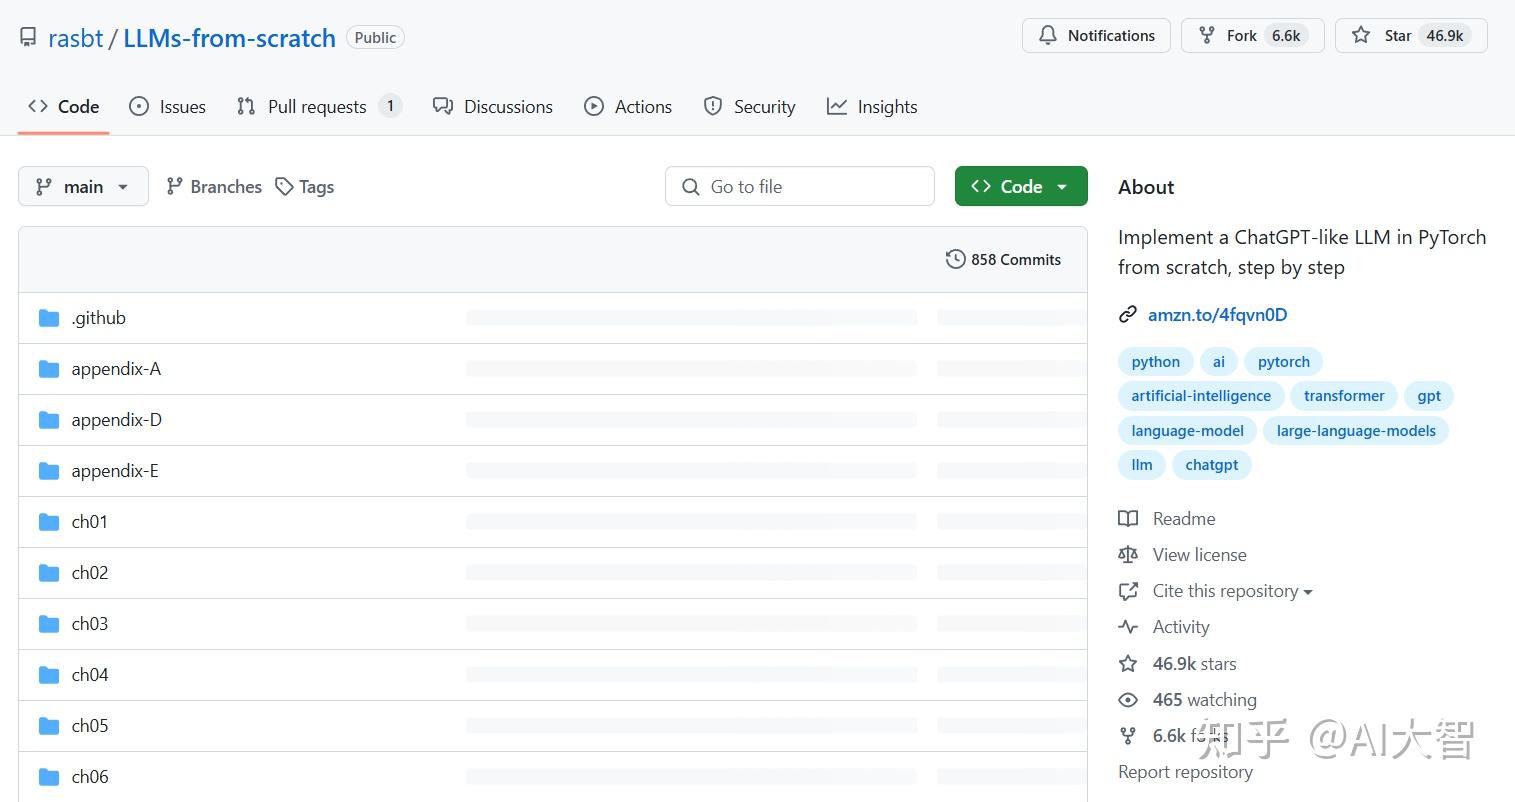Expand Cite this repository menu
The height and width of the screenshot is (802, 1515).
tap(1232, 591)
